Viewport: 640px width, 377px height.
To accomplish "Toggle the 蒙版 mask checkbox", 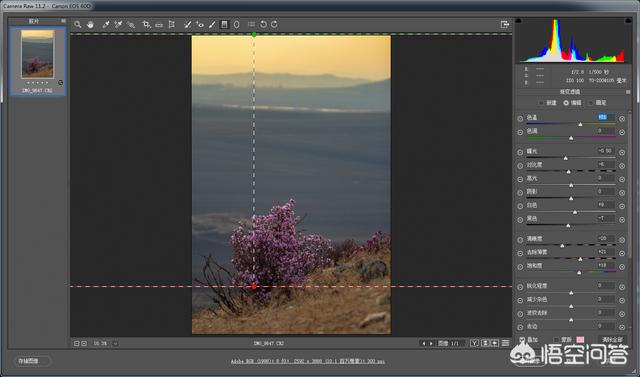I will click(556, 339).
